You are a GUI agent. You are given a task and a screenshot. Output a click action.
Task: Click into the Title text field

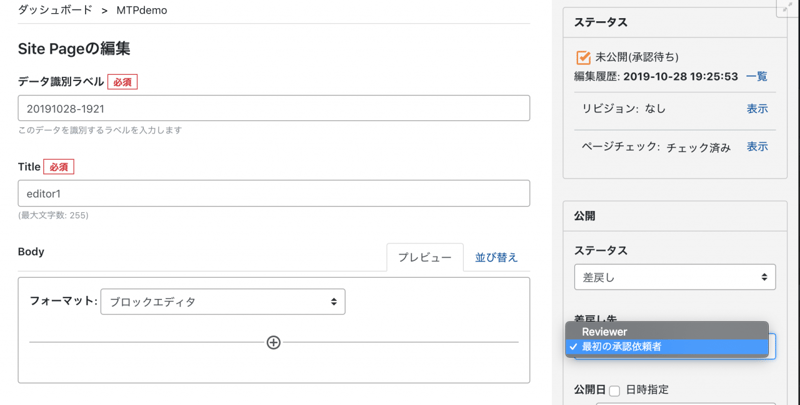point(273,193)
